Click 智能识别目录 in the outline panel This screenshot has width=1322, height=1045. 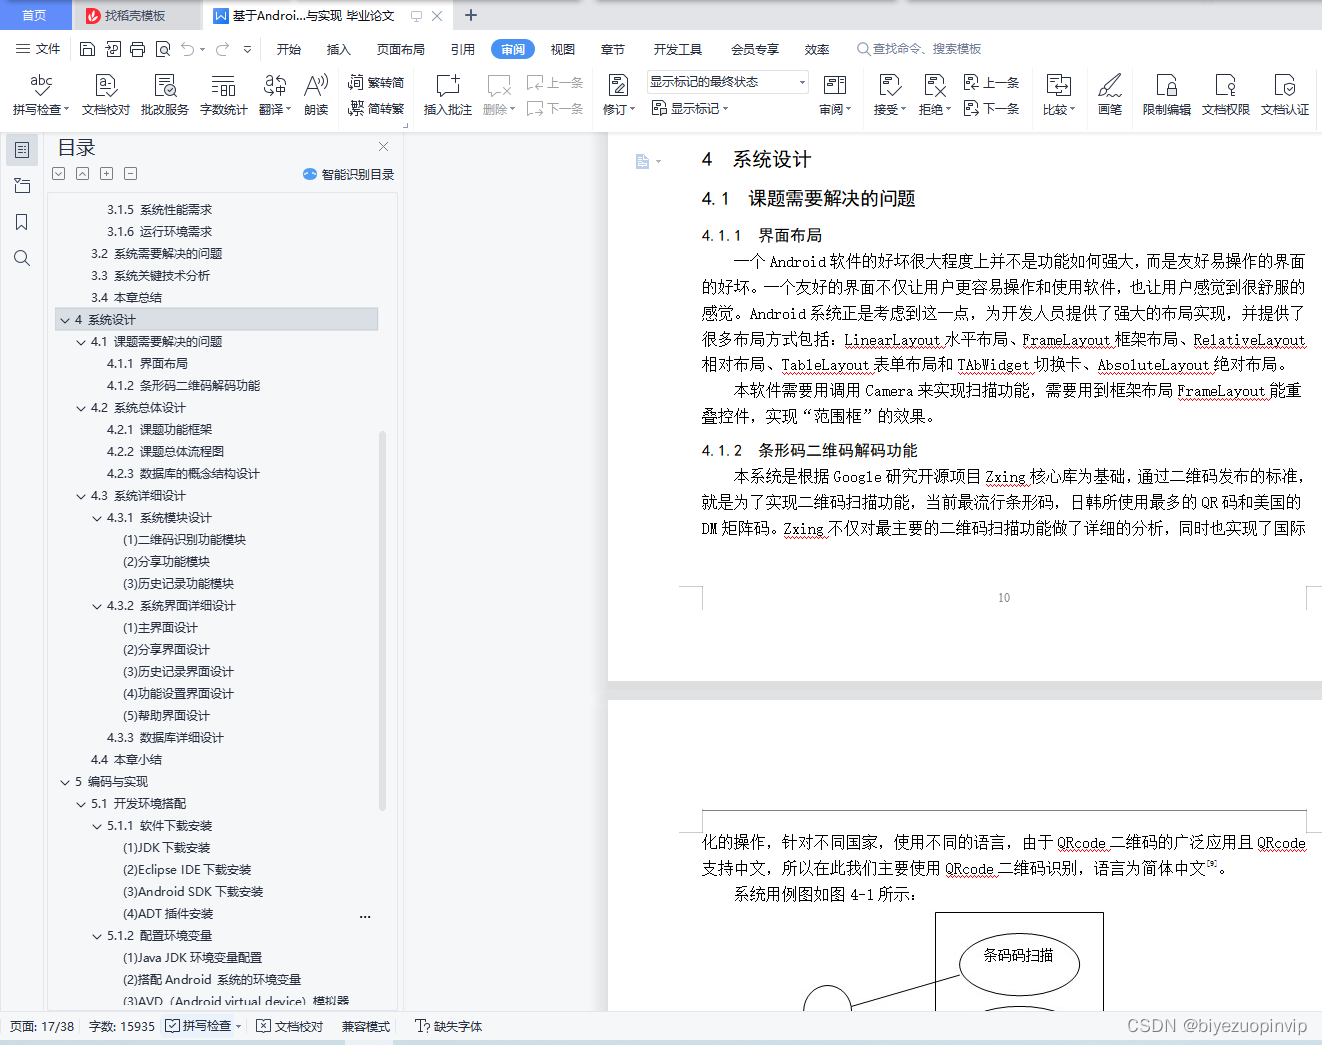(349, 173)
